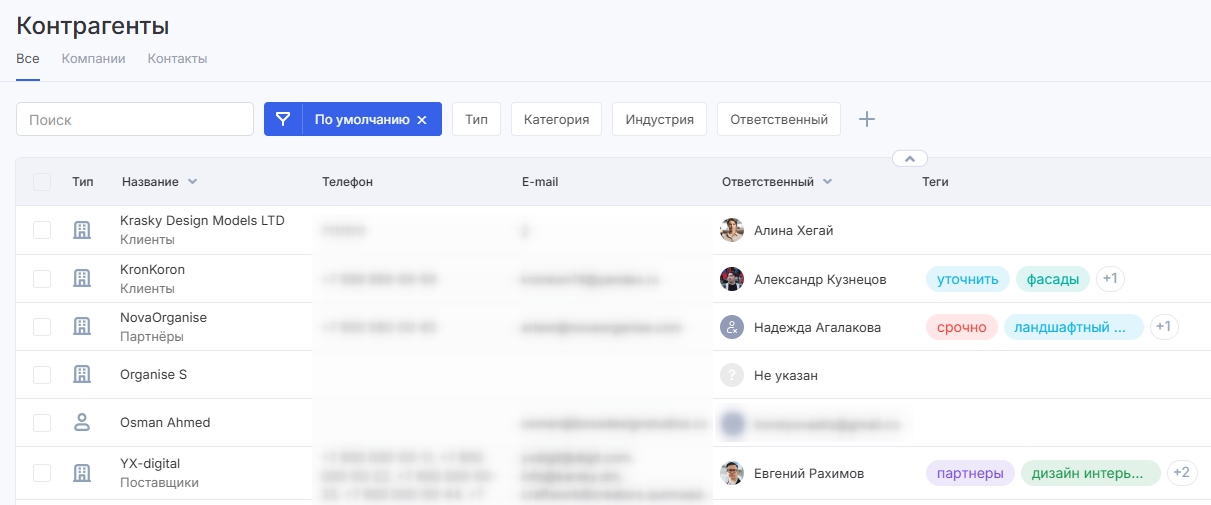Click in the Поиск search field
This screenshot has width=1211, height=505.
(x=135, y=119)
